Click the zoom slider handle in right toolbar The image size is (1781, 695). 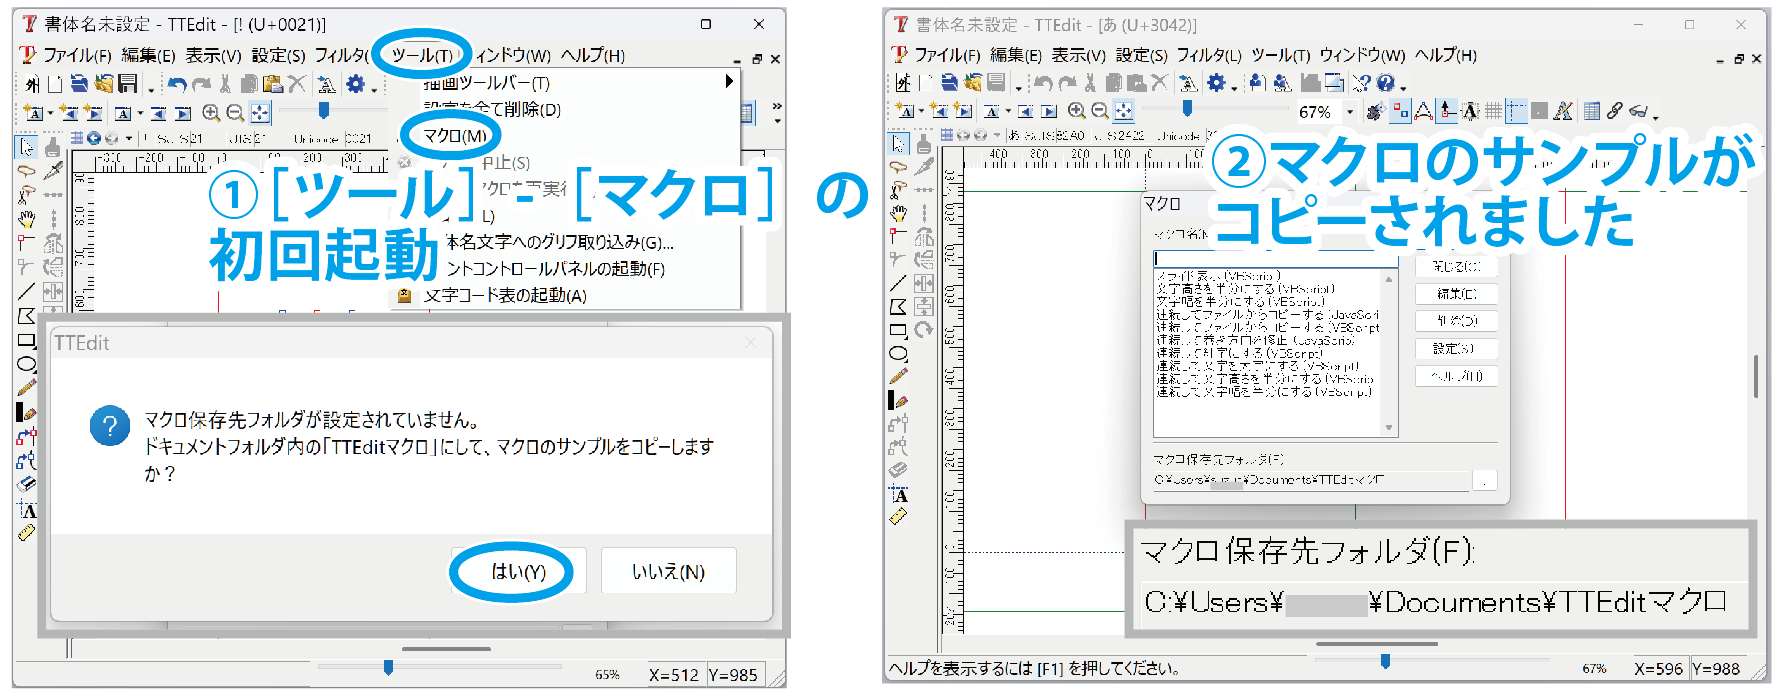click(1187, 108)
